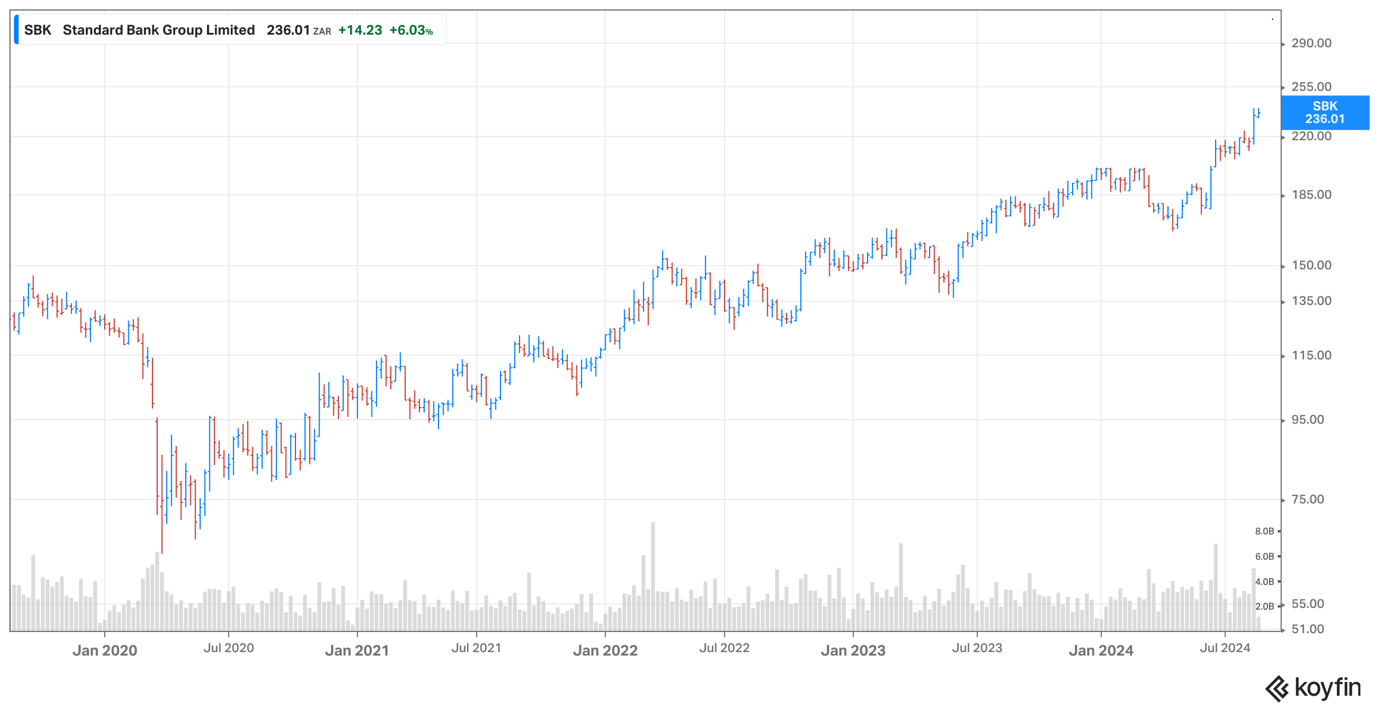Click the 135.00 price axis label

[1311, 301]
